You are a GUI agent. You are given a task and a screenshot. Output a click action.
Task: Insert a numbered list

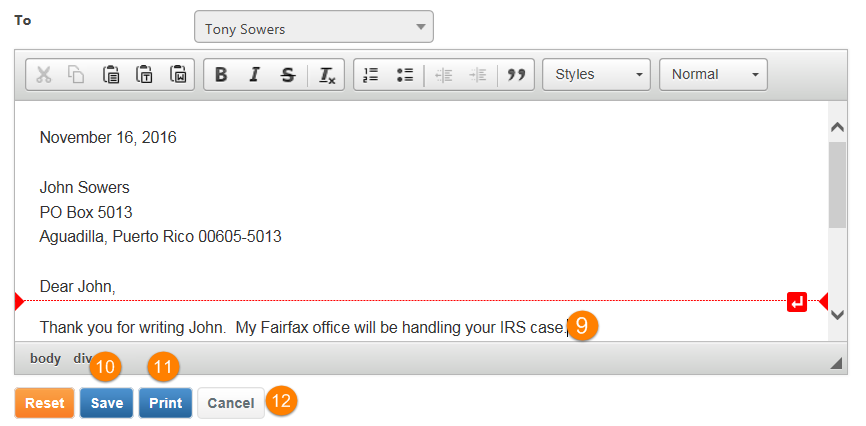point(371,75)
